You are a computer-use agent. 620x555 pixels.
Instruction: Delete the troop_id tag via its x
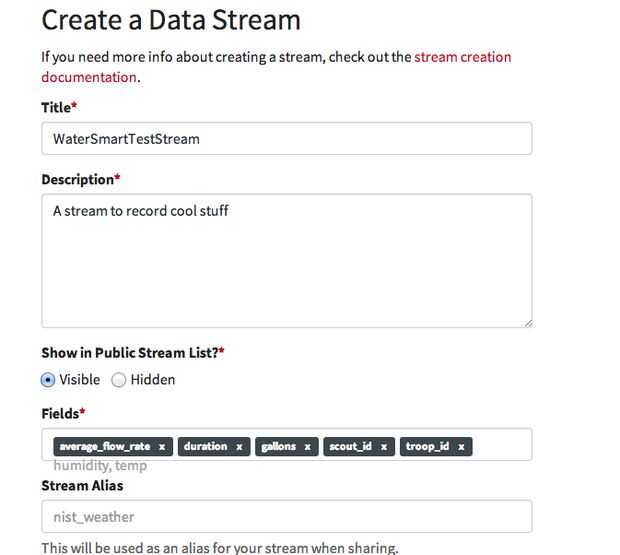coord(461,446)
